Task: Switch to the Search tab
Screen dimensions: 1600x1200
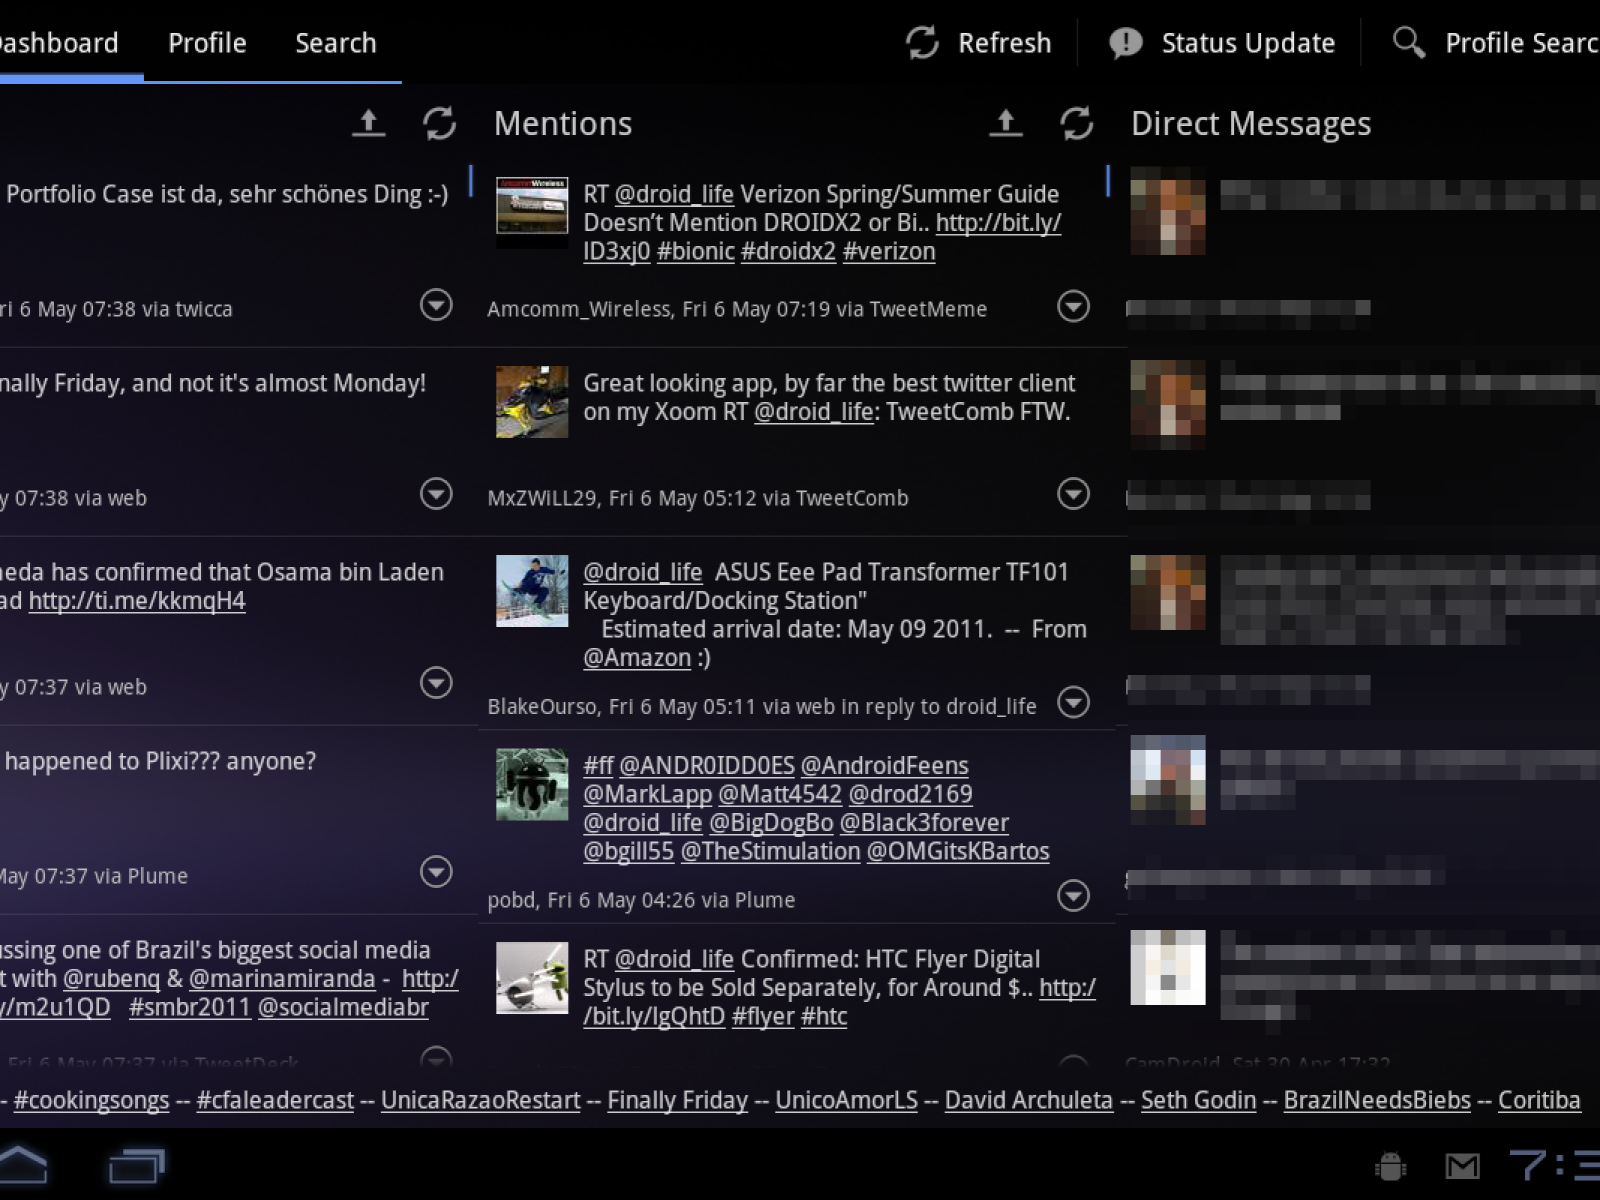Action: point(336,43)
